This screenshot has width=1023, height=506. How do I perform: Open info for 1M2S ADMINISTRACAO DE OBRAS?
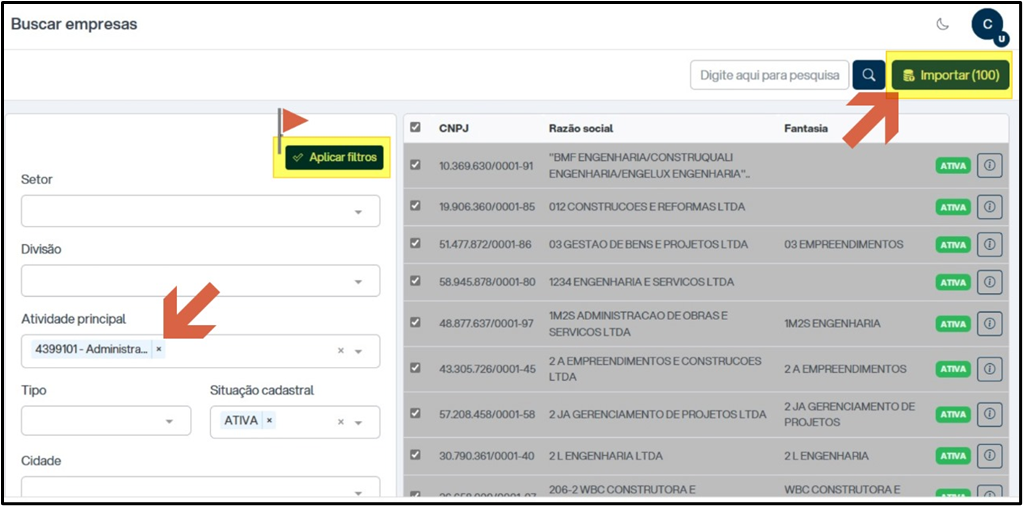click(x=989, y=323)
